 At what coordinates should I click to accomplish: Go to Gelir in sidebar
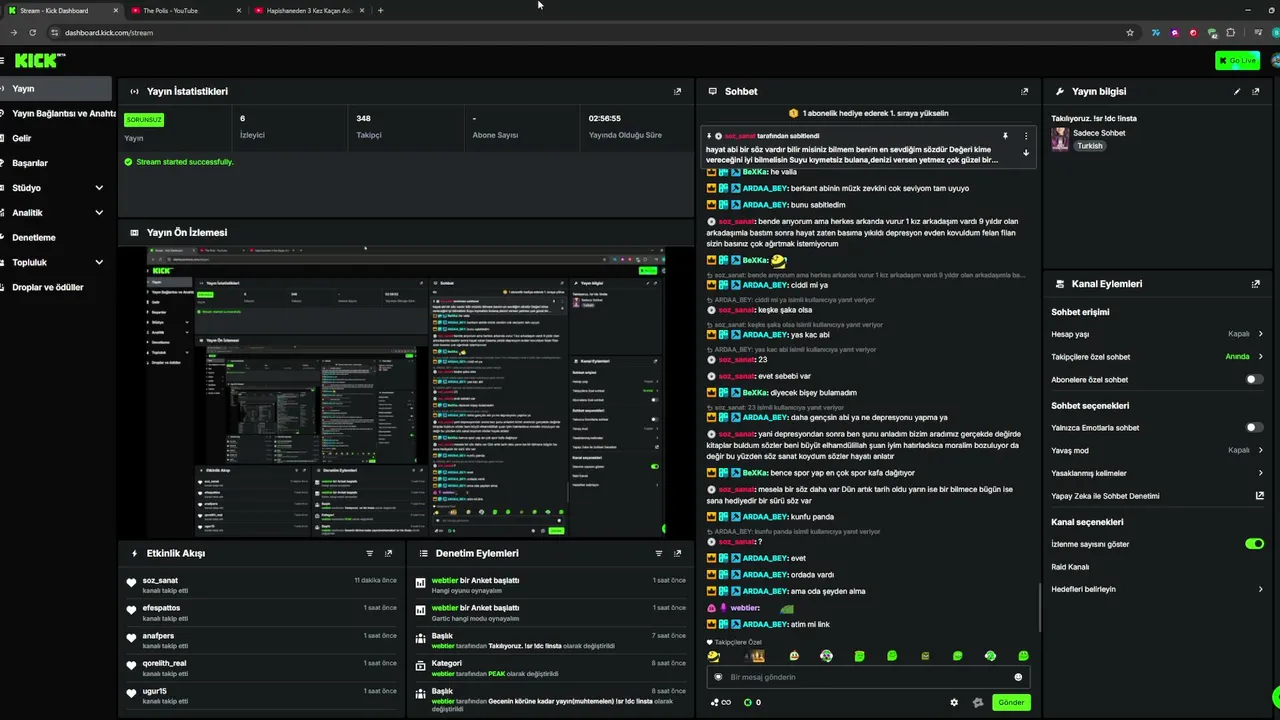click(56, 138)
